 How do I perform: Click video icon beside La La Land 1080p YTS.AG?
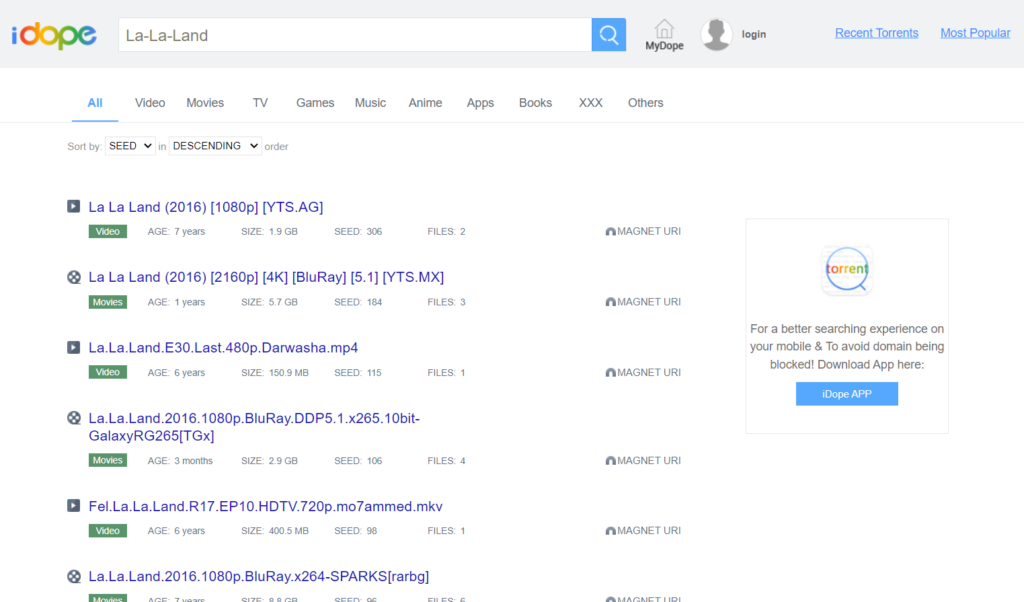point(74,206)
